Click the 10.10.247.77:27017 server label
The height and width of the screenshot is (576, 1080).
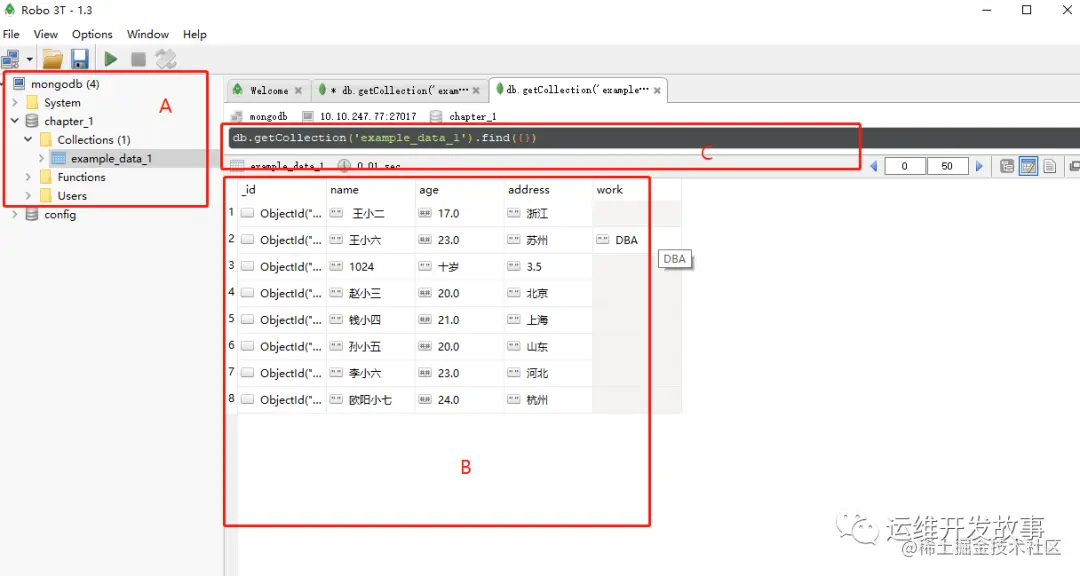click(368, 116)
